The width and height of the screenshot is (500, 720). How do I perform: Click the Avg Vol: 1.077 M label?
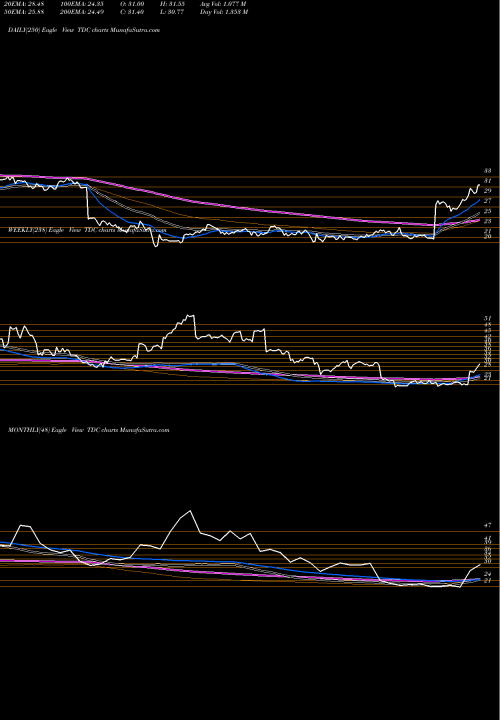(x=224, y=4)
